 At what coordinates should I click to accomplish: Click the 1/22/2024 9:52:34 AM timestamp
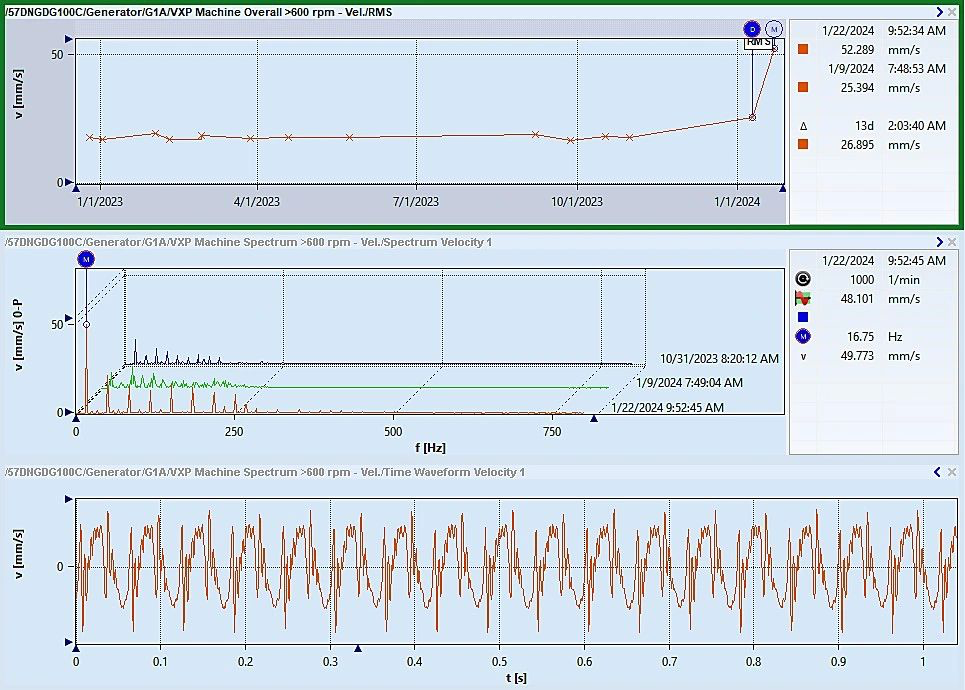tap(884, 31)
